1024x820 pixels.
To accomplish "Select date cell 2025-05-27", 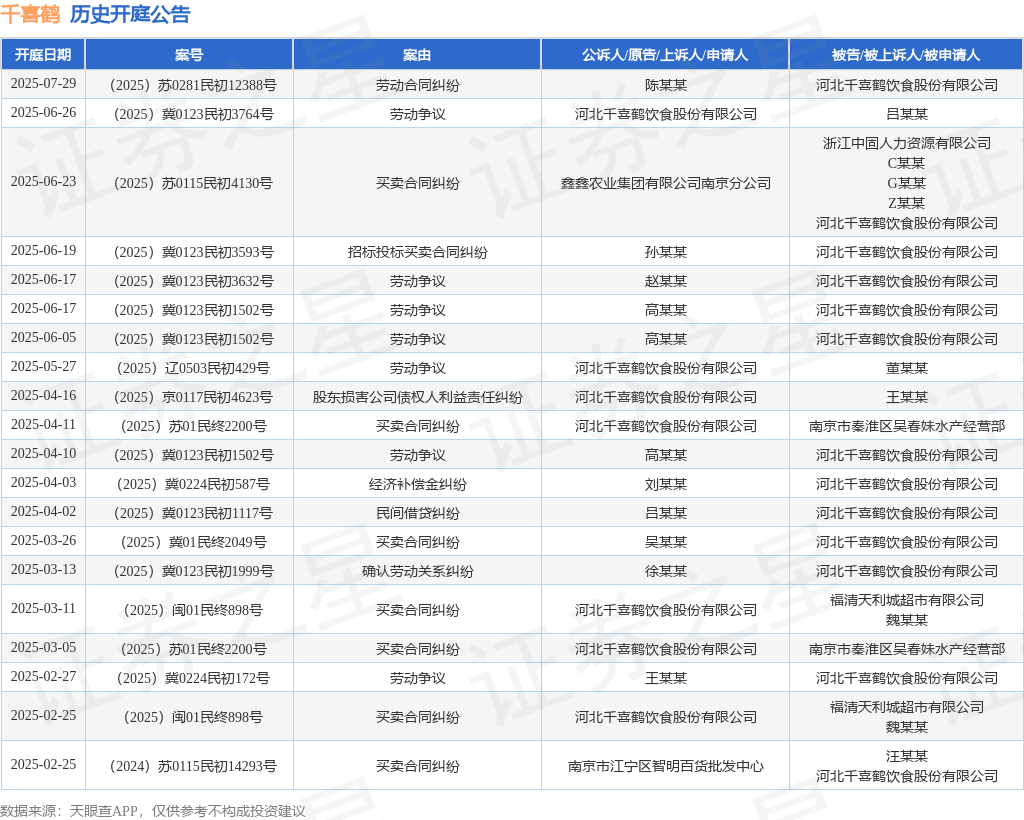I will pyautogui.click(x=43, y=367).
